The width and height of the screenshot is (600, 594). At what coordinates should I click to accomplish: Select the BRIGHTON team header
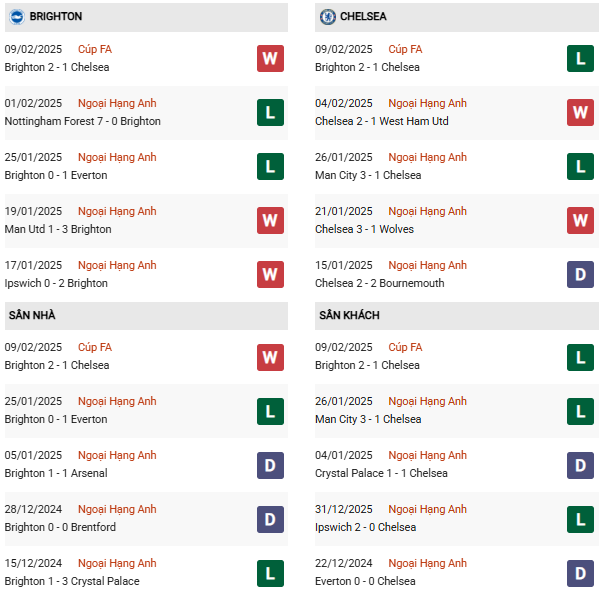56,17
